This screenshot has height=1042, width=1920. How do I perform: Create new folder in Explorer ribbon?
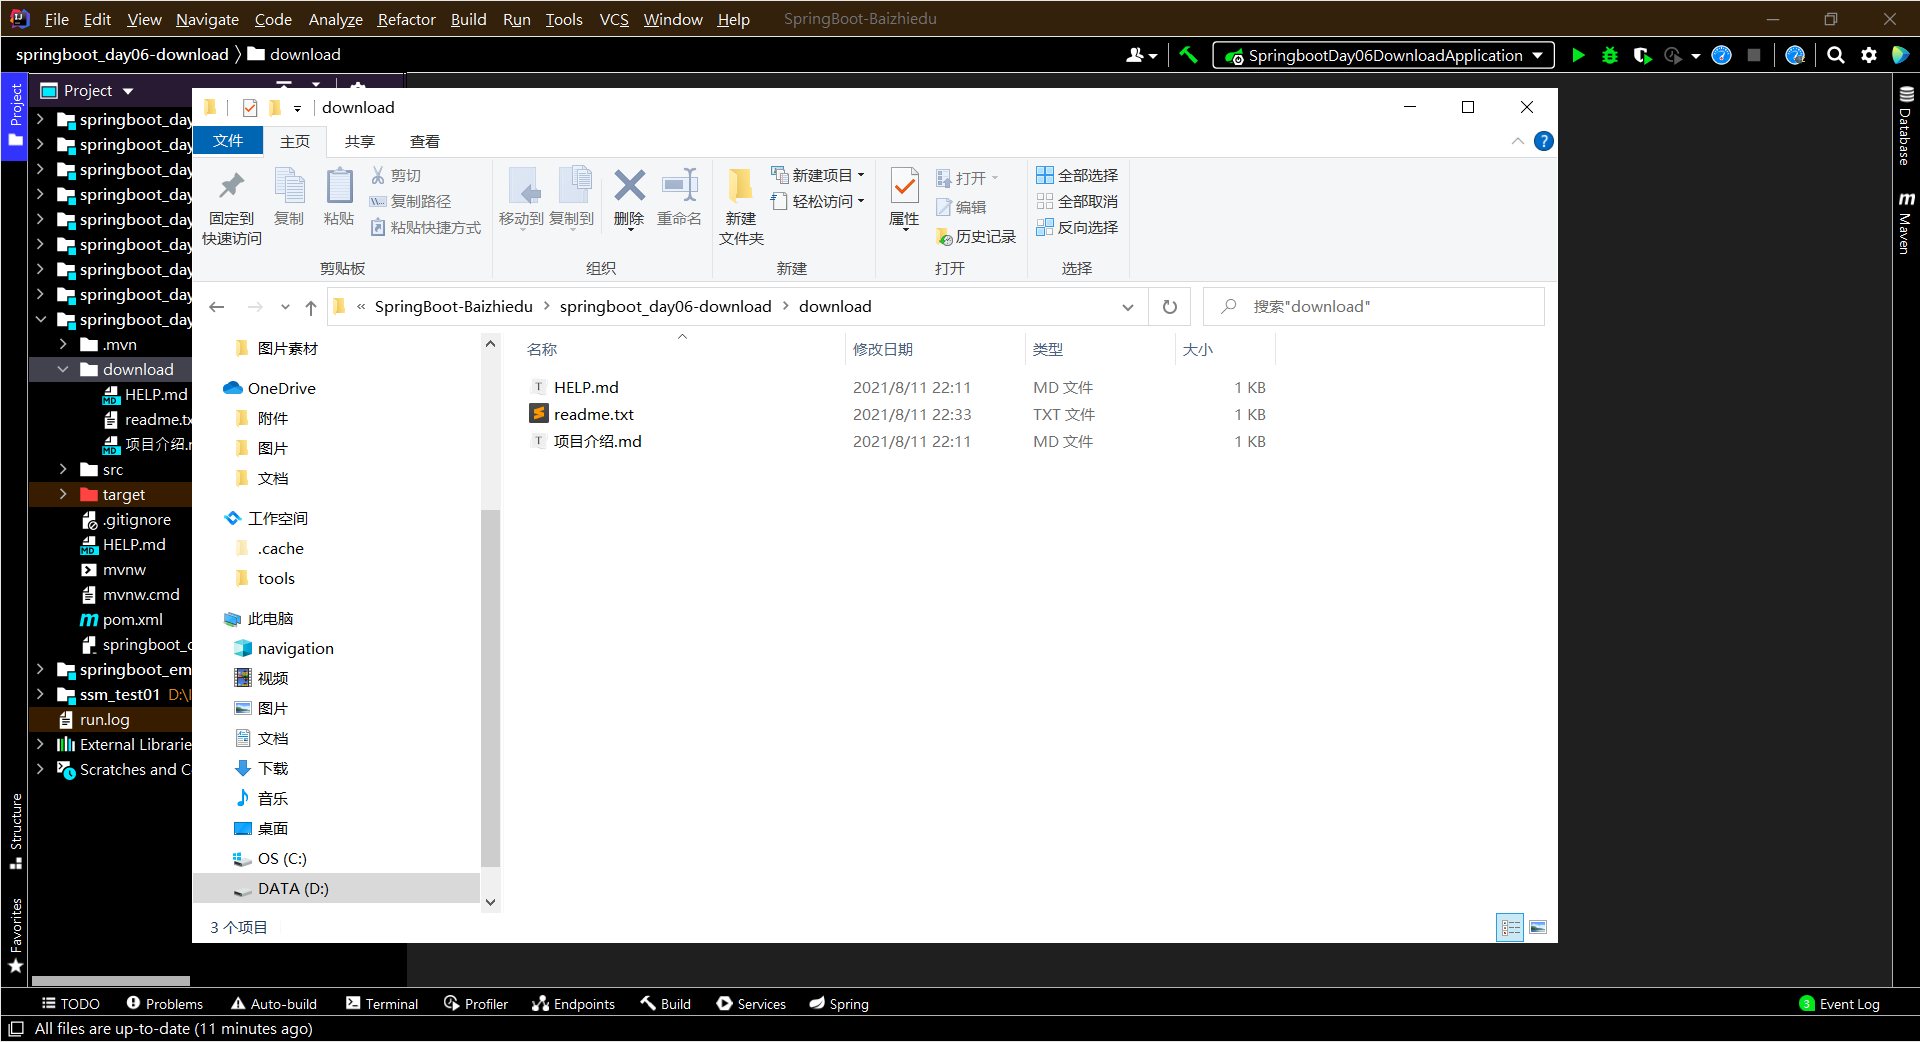coord(741,207)
